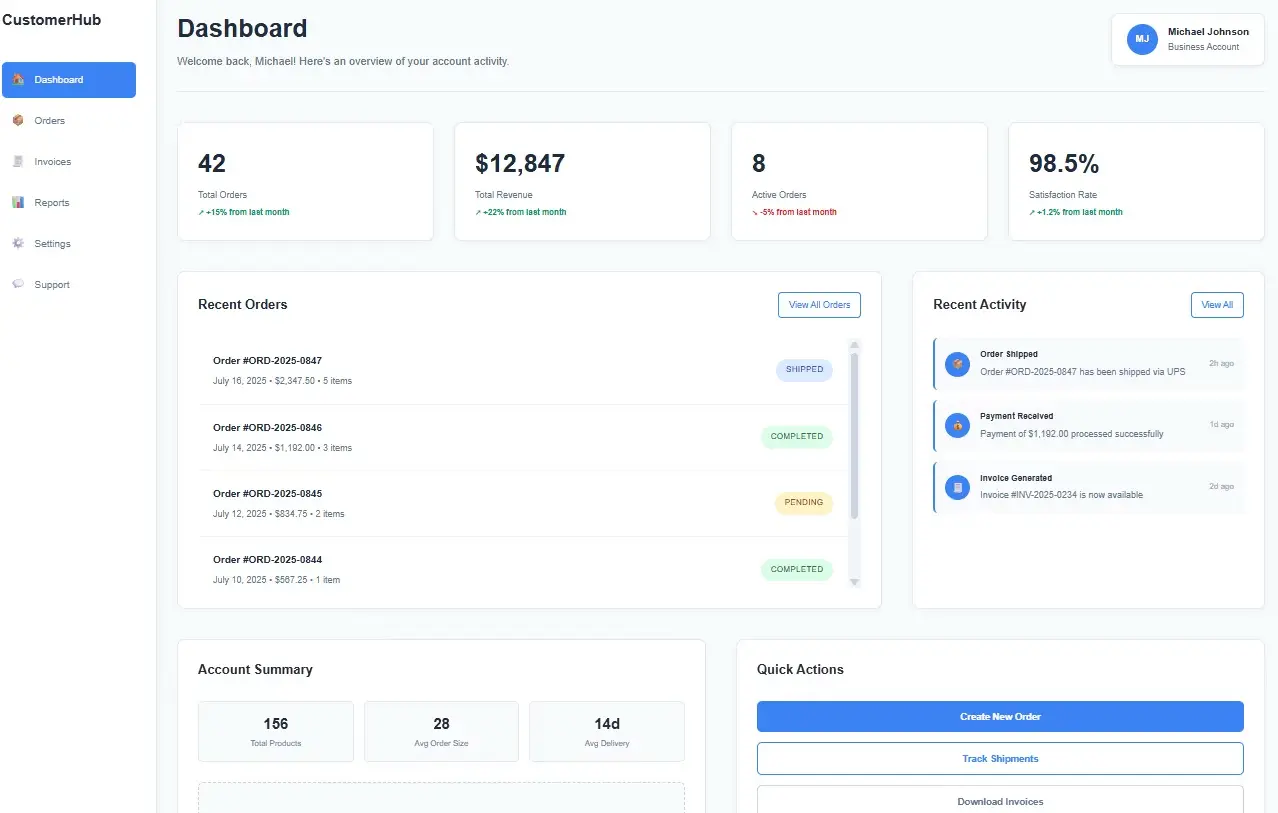Select the Track Shipments button
1278x813 pixels.
click(999, 759)
